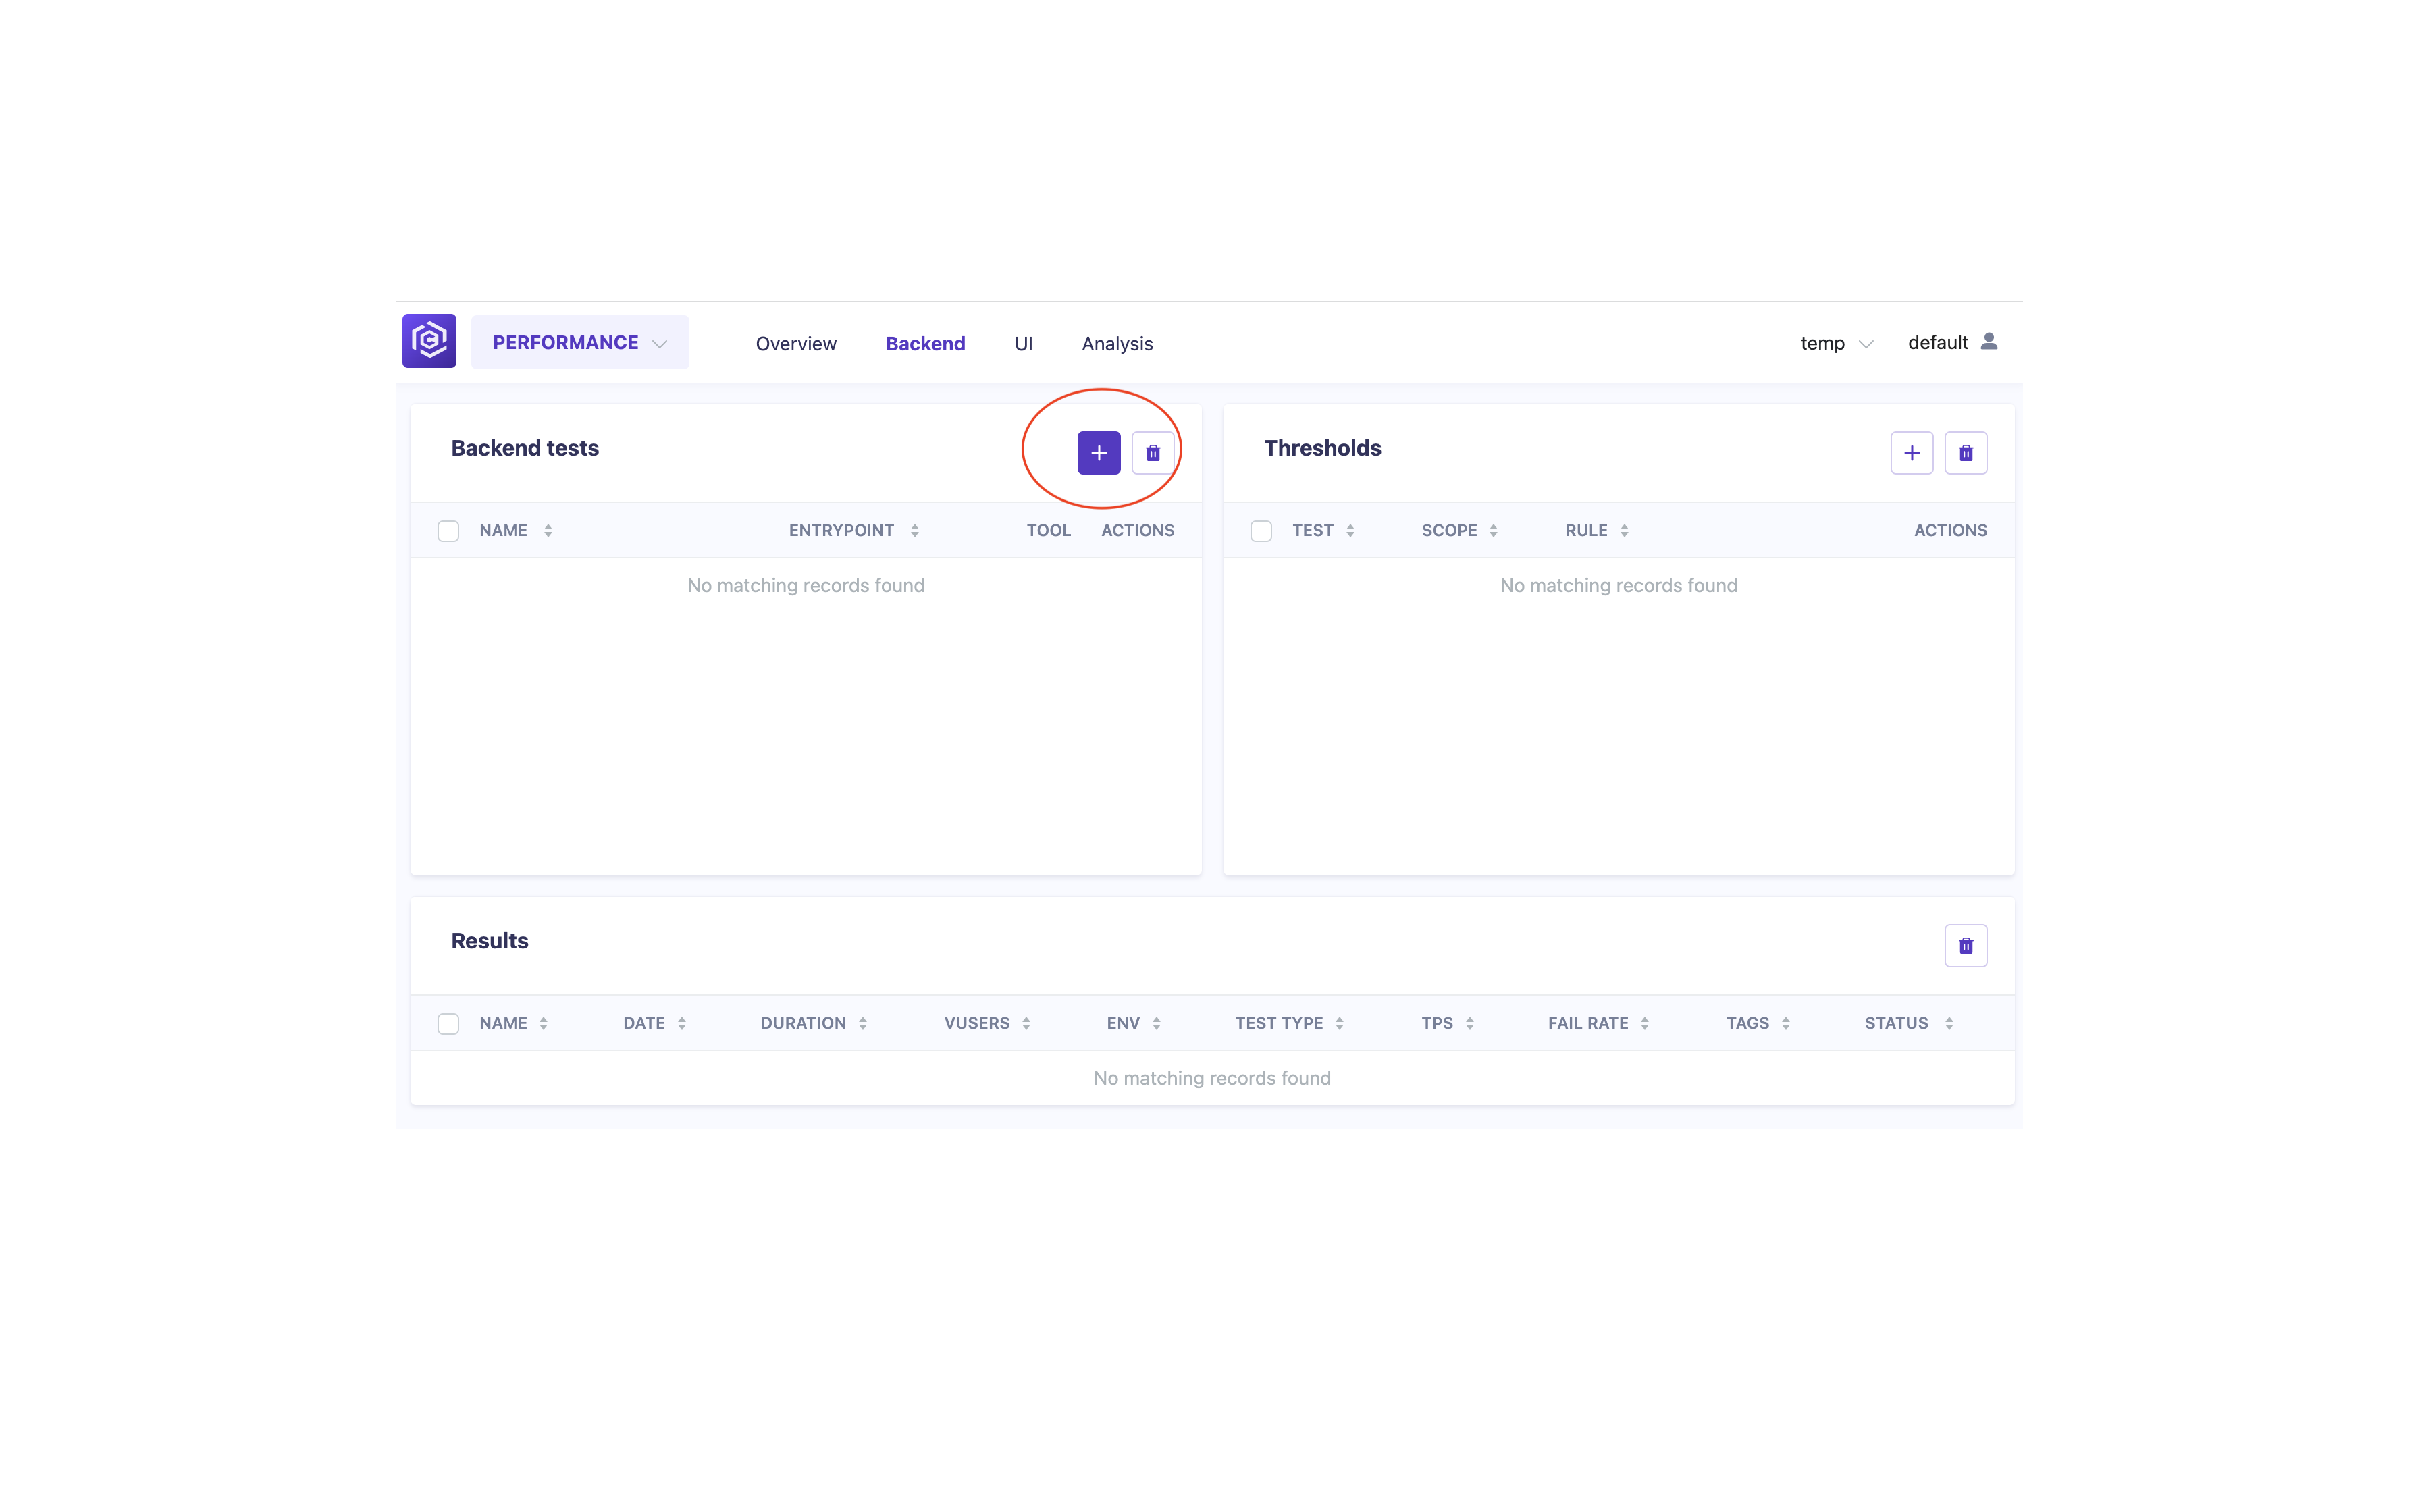2420x1512 pixels.
Task: Delete selected results with the trash icon
Action: tap(1965, 946)
